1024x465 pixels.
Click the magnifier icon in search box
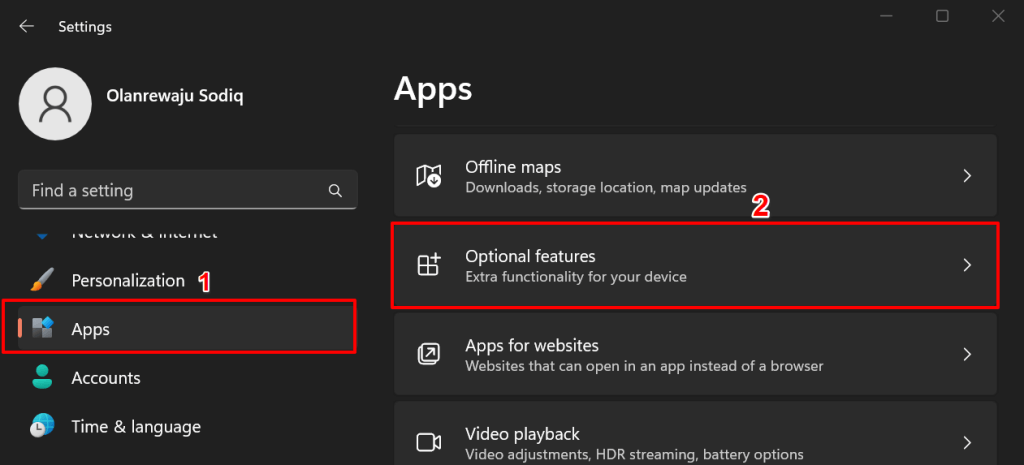335,191
